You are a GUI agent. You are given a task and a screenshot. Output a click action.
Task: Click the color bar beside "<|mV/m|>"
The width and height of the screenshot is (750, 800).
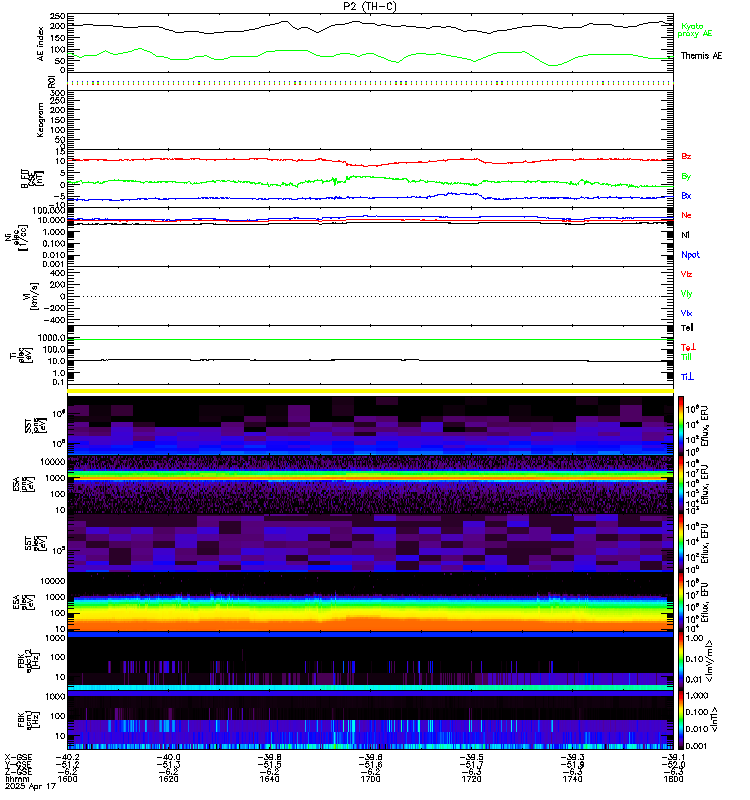tap(681, 661)
